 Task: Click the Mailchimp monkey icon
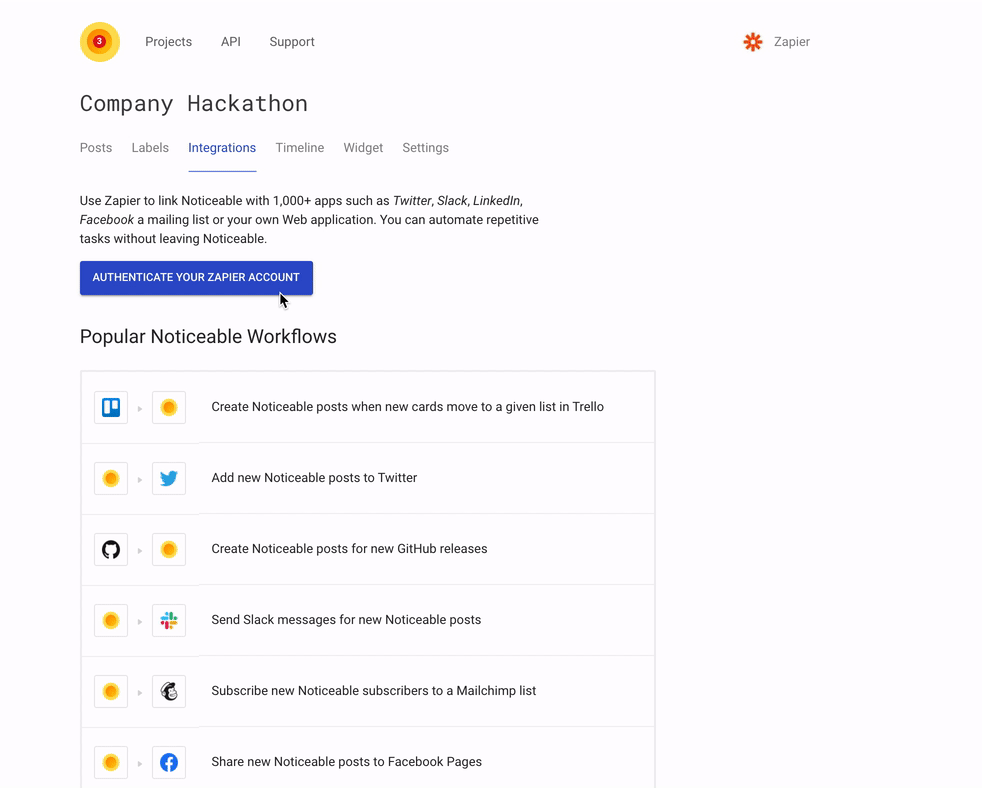tap(169, 692)
